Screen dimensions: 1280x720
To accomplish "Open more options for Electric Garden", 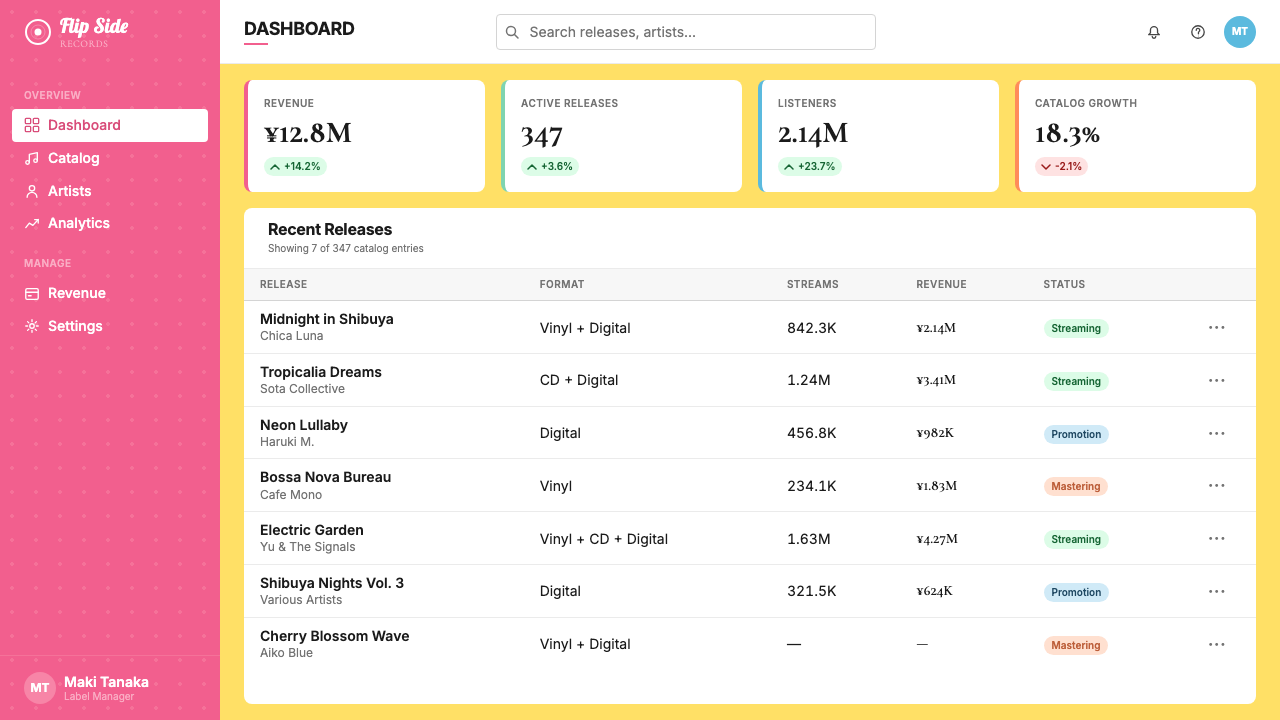I will pos(1217,539).
